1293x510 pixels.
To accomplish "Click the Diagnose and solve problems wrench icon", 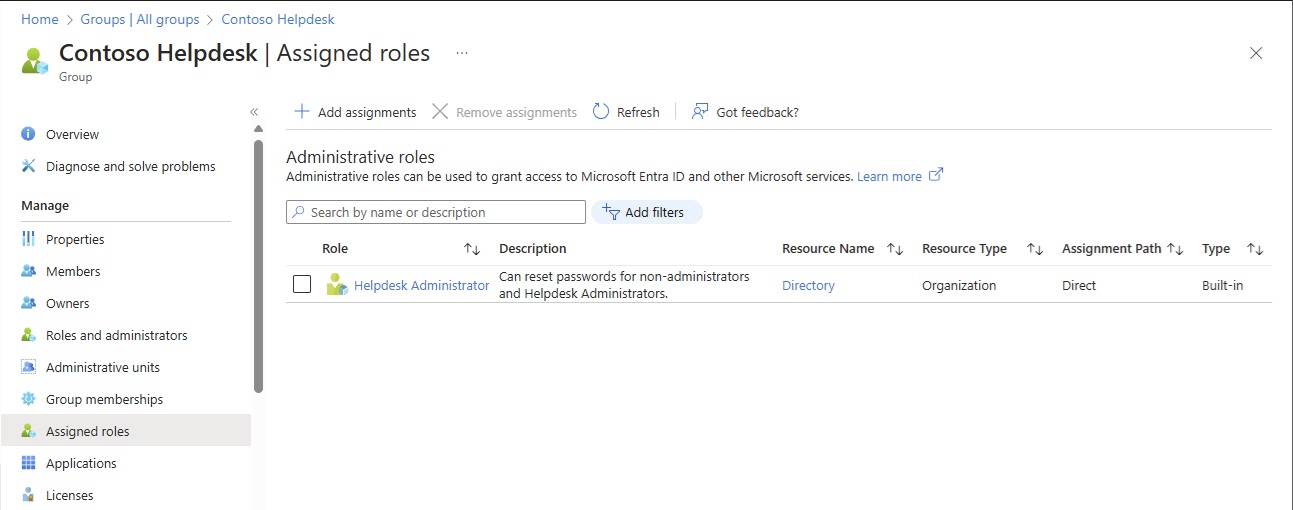I will (x=28, y=166).
